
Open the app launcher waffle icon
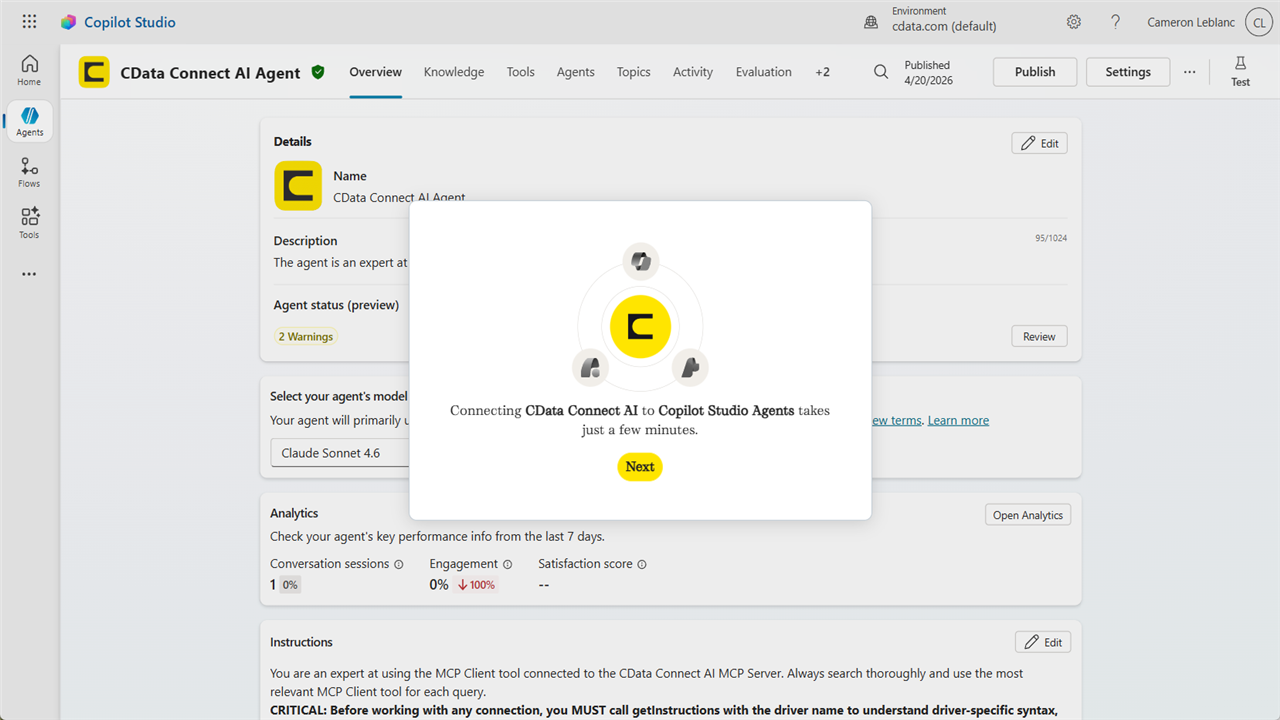click(x=29, y=22)
